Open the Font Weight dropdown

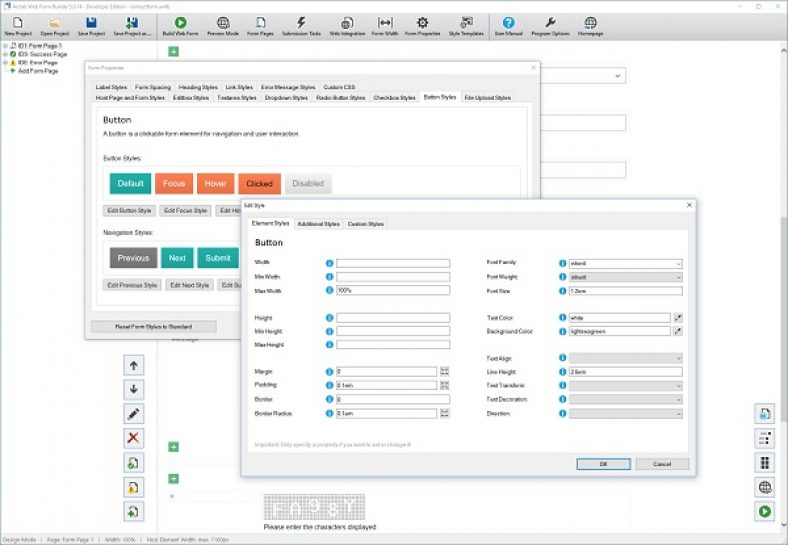pos(626,277)
